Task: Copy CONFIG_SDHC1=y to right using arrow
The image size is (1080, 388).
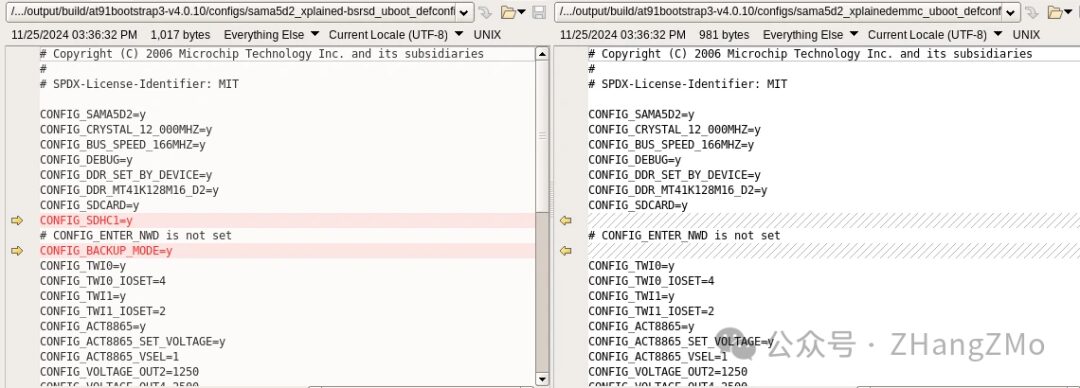Action: [17, 221]
